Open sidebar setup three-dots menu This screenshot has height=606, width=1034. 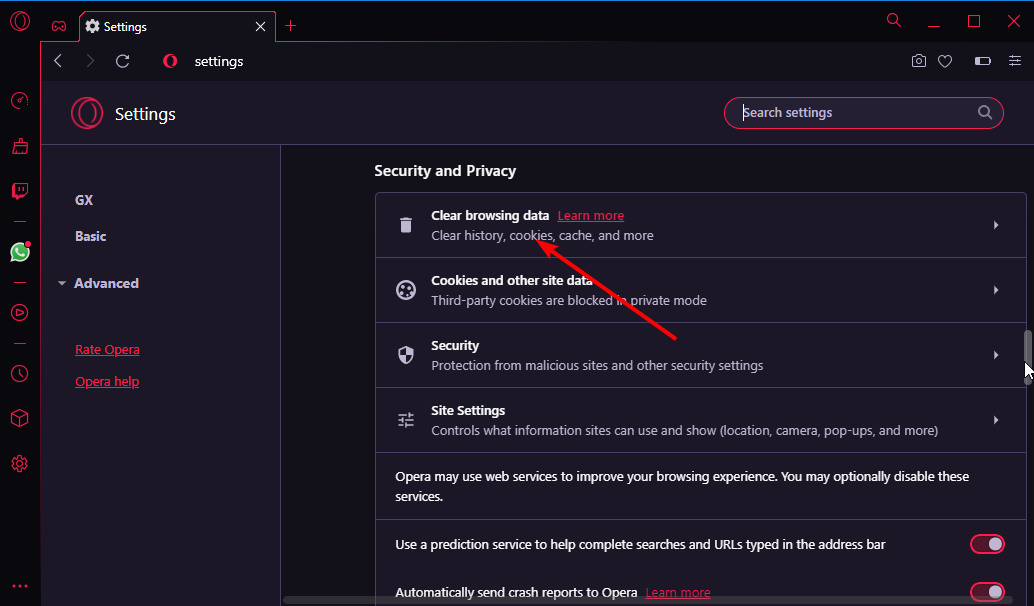20,586
